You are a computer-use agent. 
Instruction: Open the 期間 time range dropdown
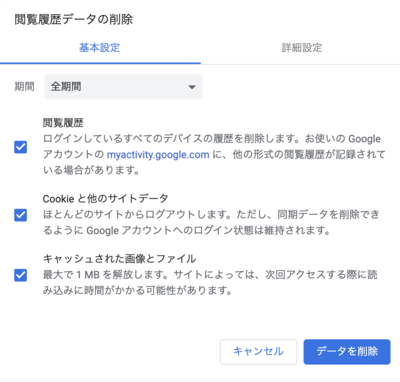click(x=123, y=87)
